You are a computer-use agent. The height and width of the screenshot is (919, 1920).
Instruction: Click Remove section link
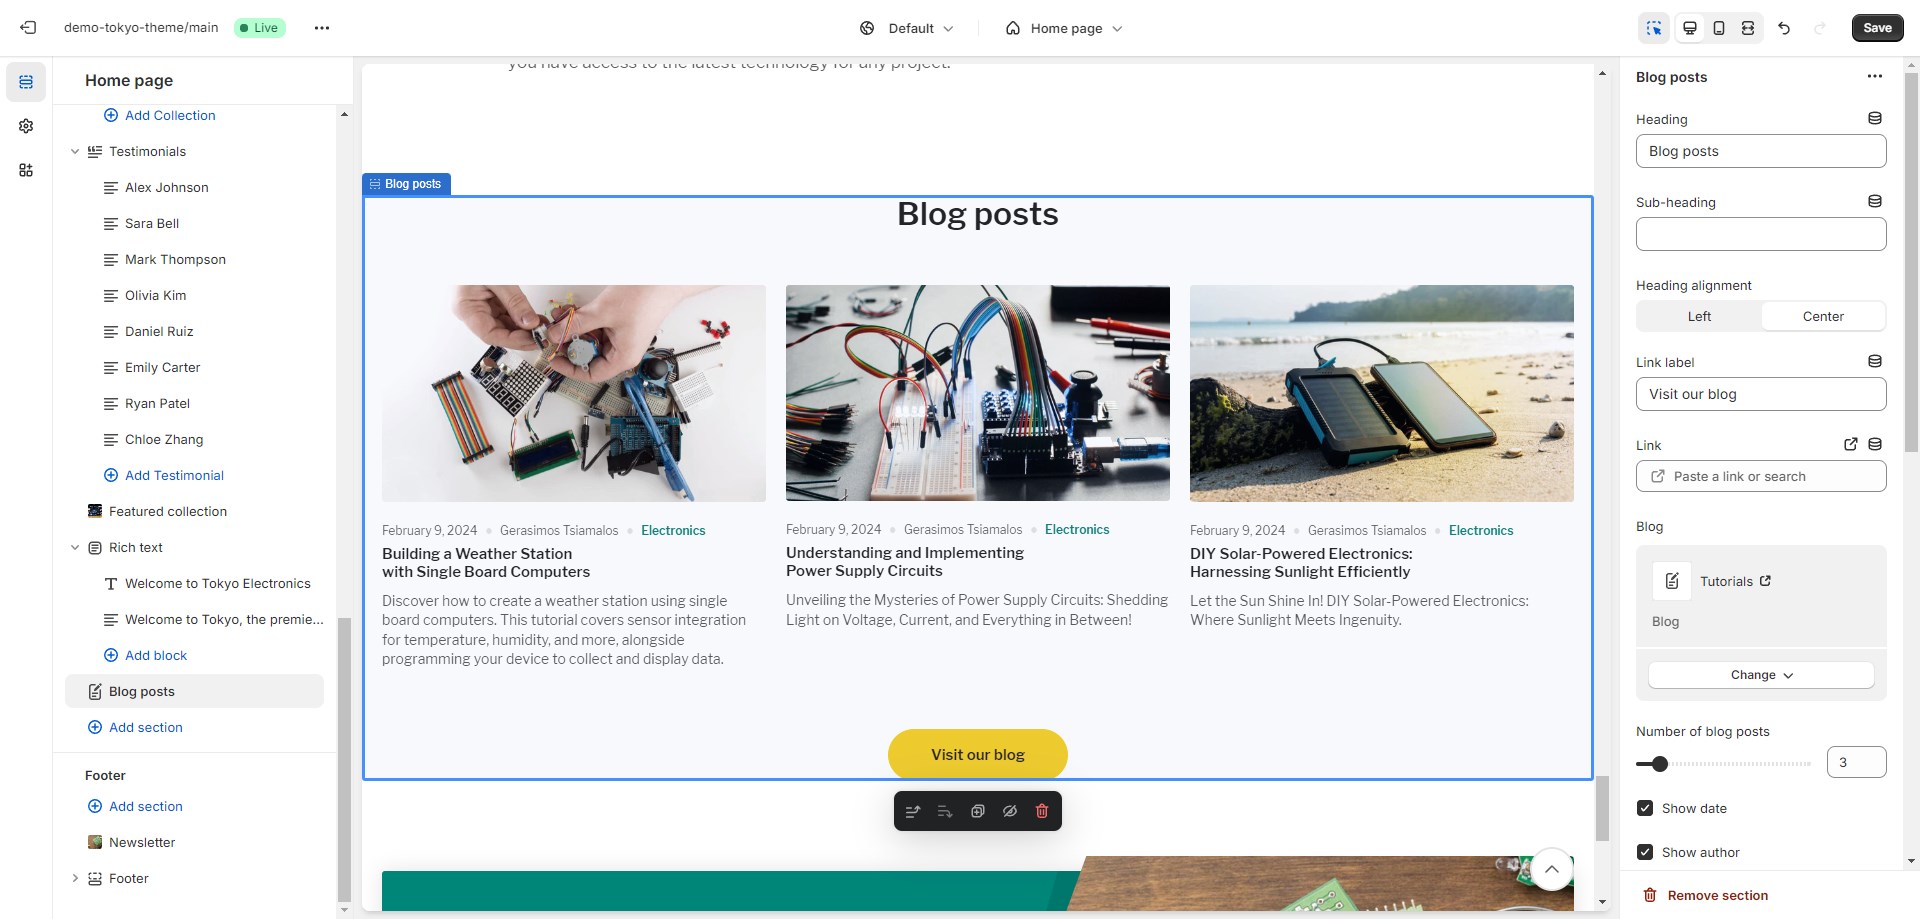click(1717, 895)
